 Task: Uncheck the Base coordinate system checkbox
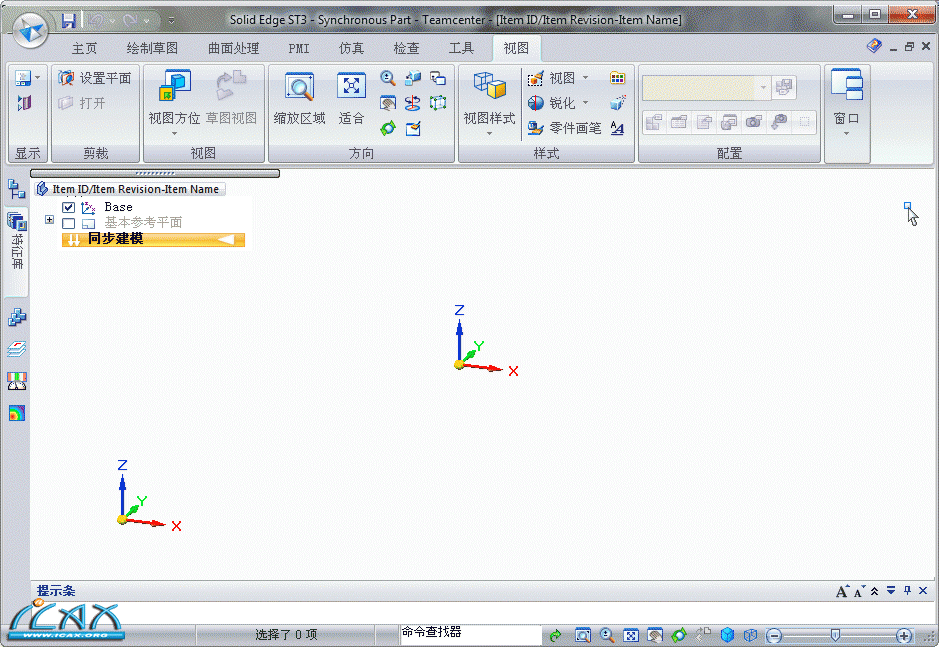click(x=69, y=207)
